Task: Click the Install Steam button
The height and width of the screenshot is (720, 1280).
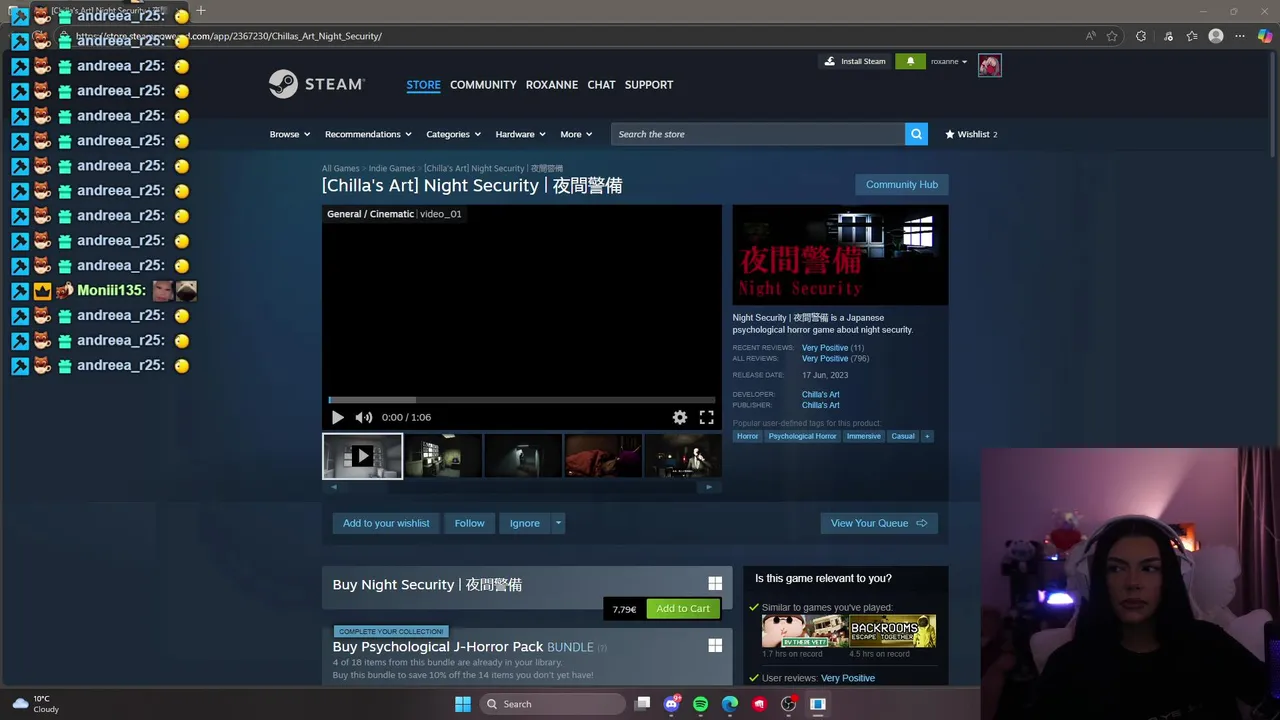Action: [855, 61]
